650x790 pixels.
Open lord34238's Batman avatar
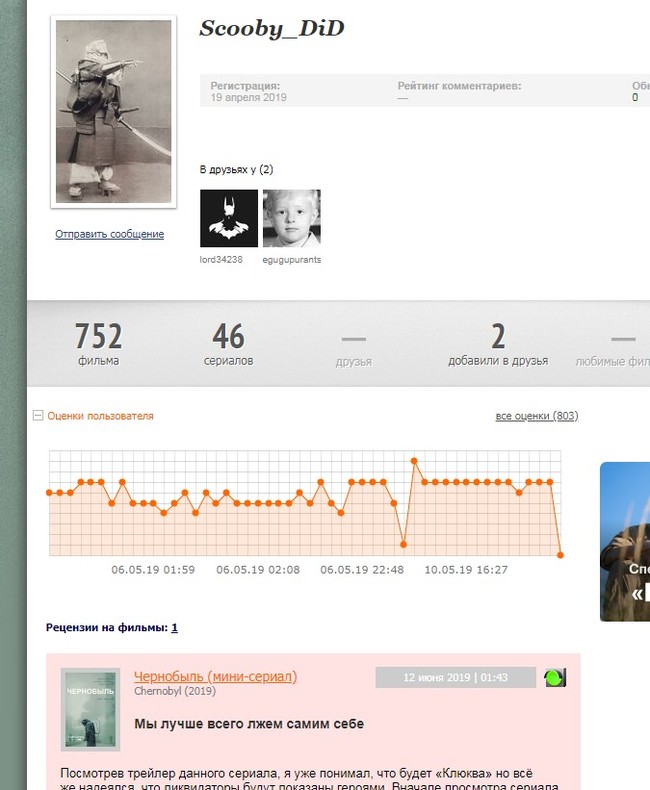point(229,218)
